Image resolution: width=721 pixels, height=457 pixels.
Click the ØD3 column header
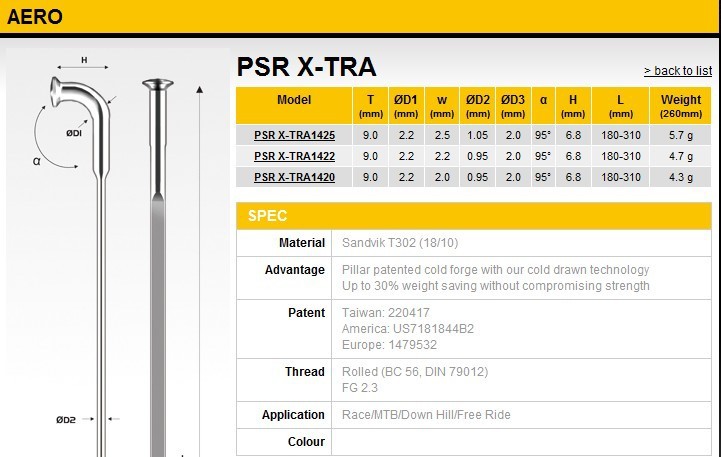(513, 105)
